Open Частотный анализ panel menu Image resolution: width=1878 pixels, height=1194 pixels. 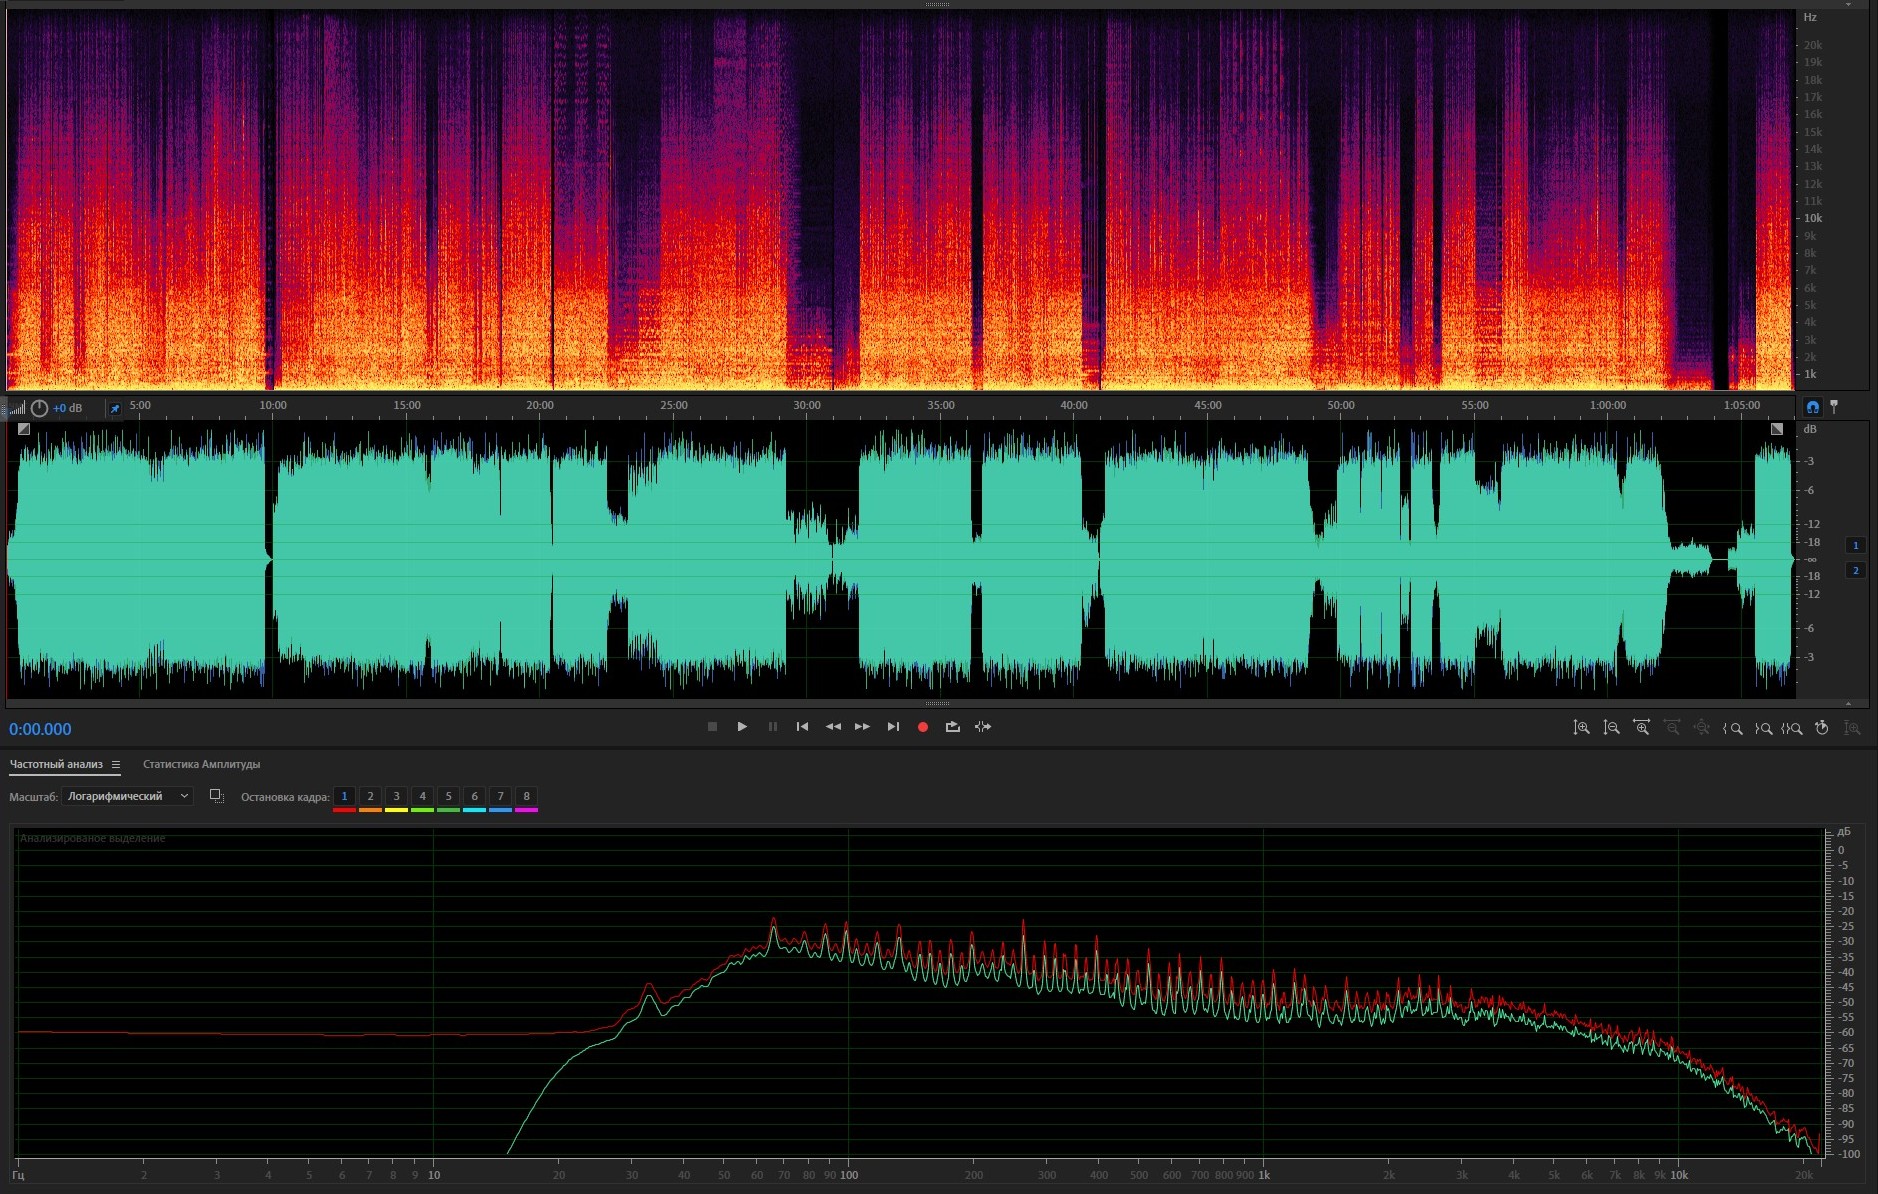tap(116, 765)
